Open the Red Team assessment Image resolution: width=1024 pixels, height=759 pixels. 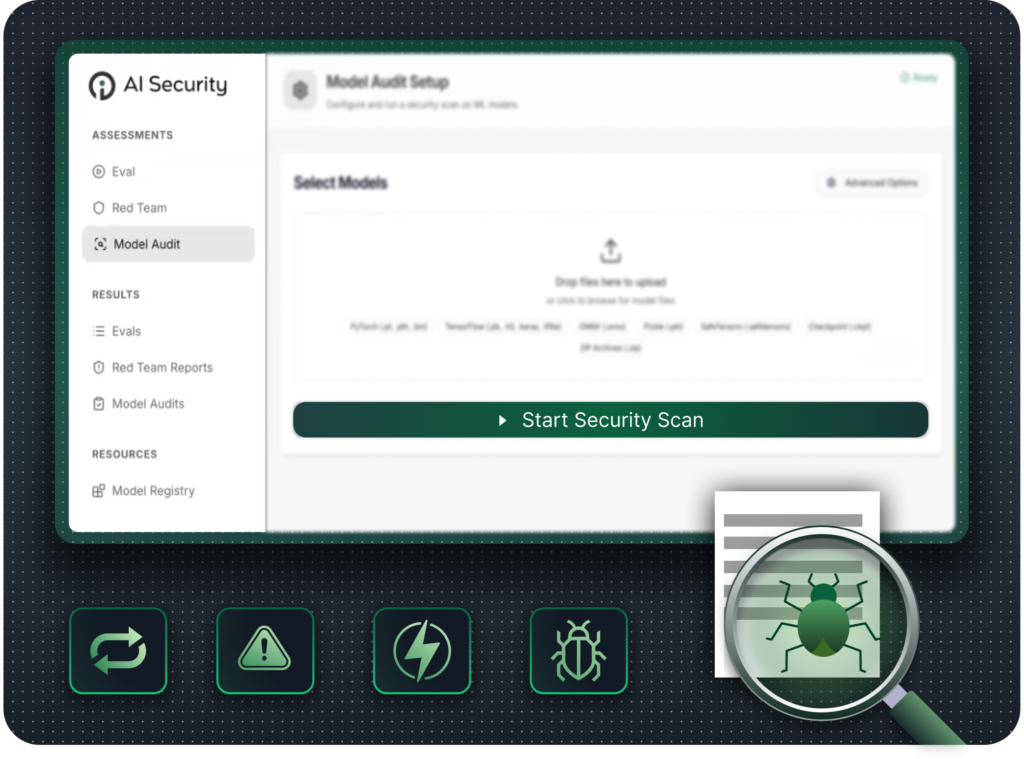tap(138, 208)
